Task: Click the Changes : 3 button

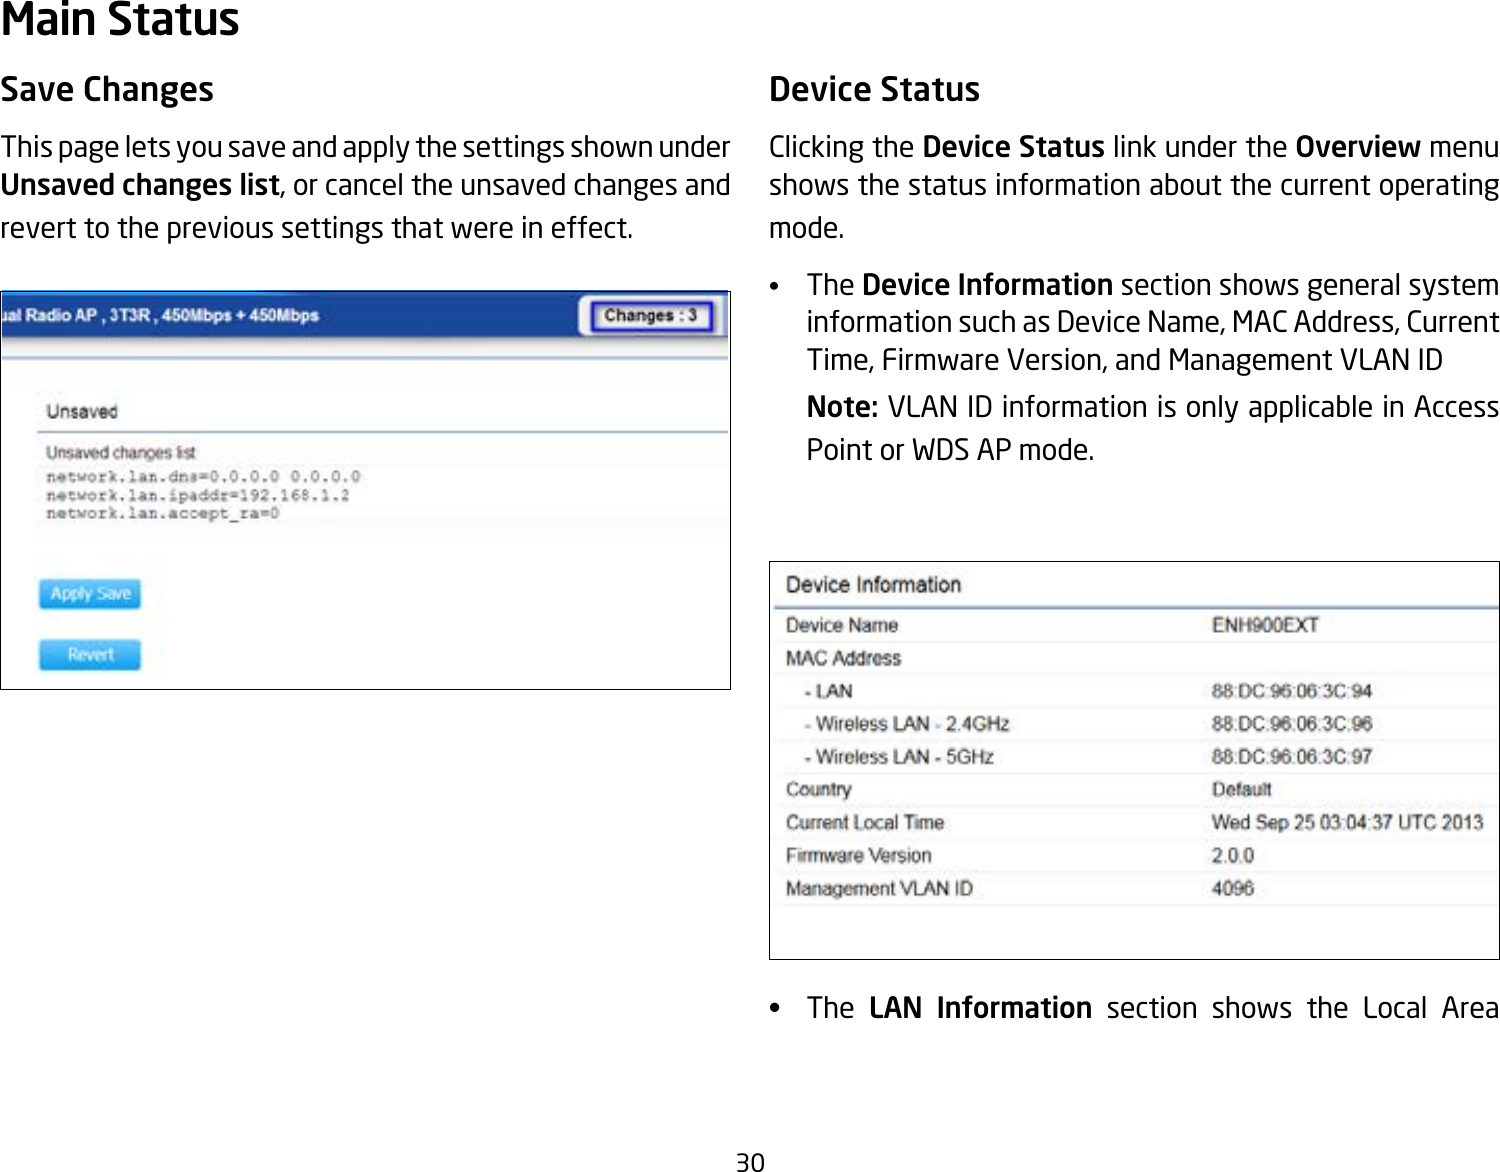Action: (x=651, y=316)
